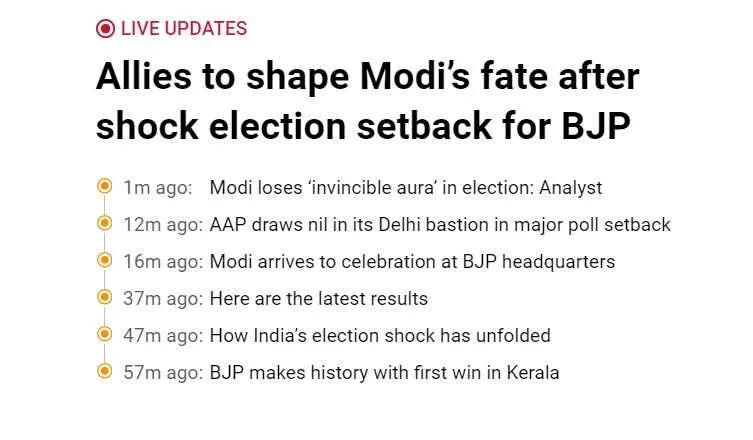753x440 pixels.
Task: Click the timeline dot for the 57m ago update
Action: 104,371
